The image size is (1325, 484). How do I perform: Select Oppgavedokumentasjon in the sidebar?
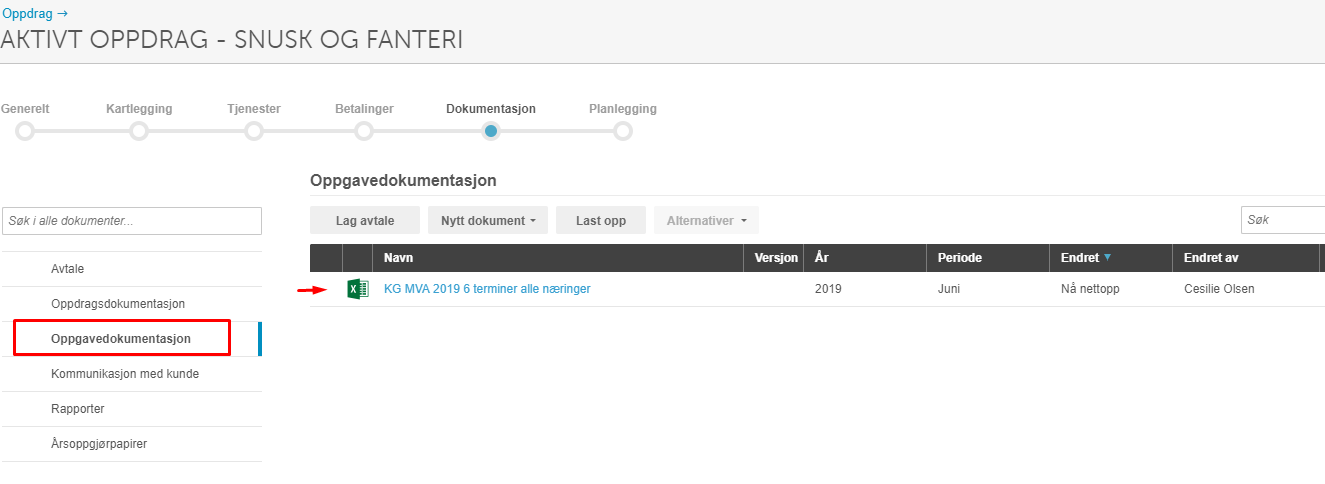[x=131, y=339]
